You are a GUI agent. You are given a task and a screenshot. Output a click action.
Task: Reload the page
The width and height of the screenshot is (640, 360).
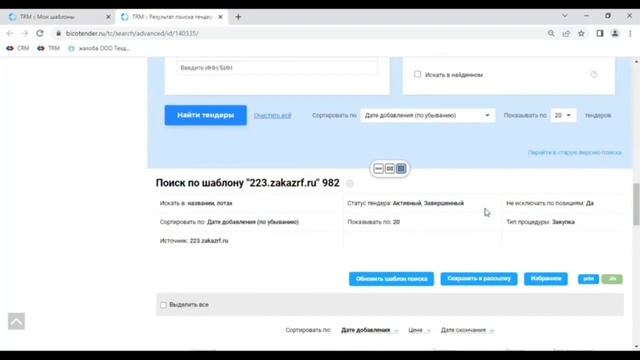(x=40, y=33)
